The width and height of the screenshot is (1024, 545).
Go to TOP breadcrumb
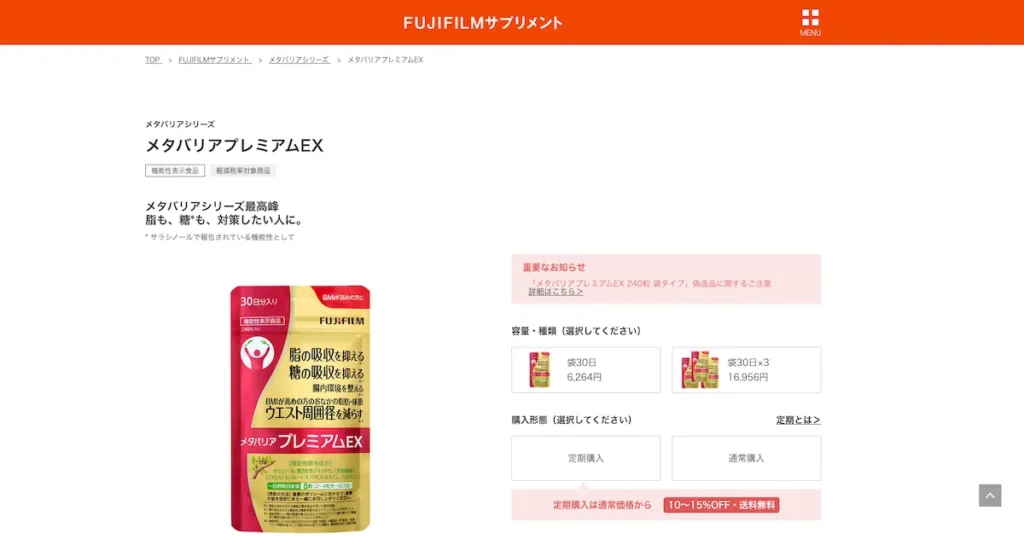pos(153,59)
